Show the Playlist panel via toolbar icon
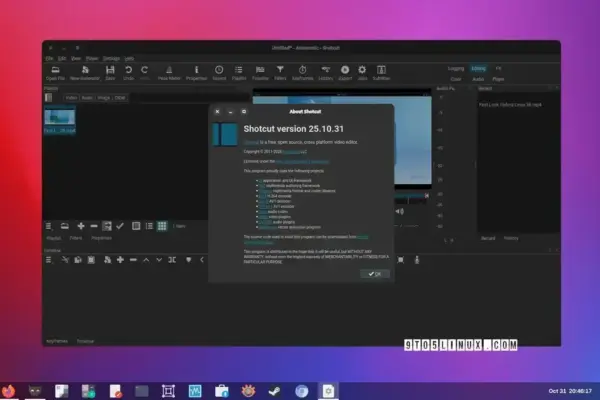The height and width of the screenshot is (400, 600). tap(239, 73)
